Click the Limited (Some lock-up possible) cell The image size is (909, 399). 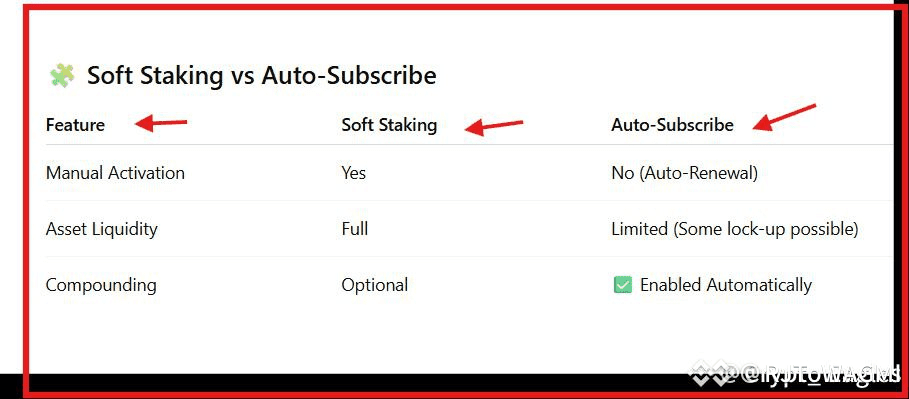tap(735, 229)
